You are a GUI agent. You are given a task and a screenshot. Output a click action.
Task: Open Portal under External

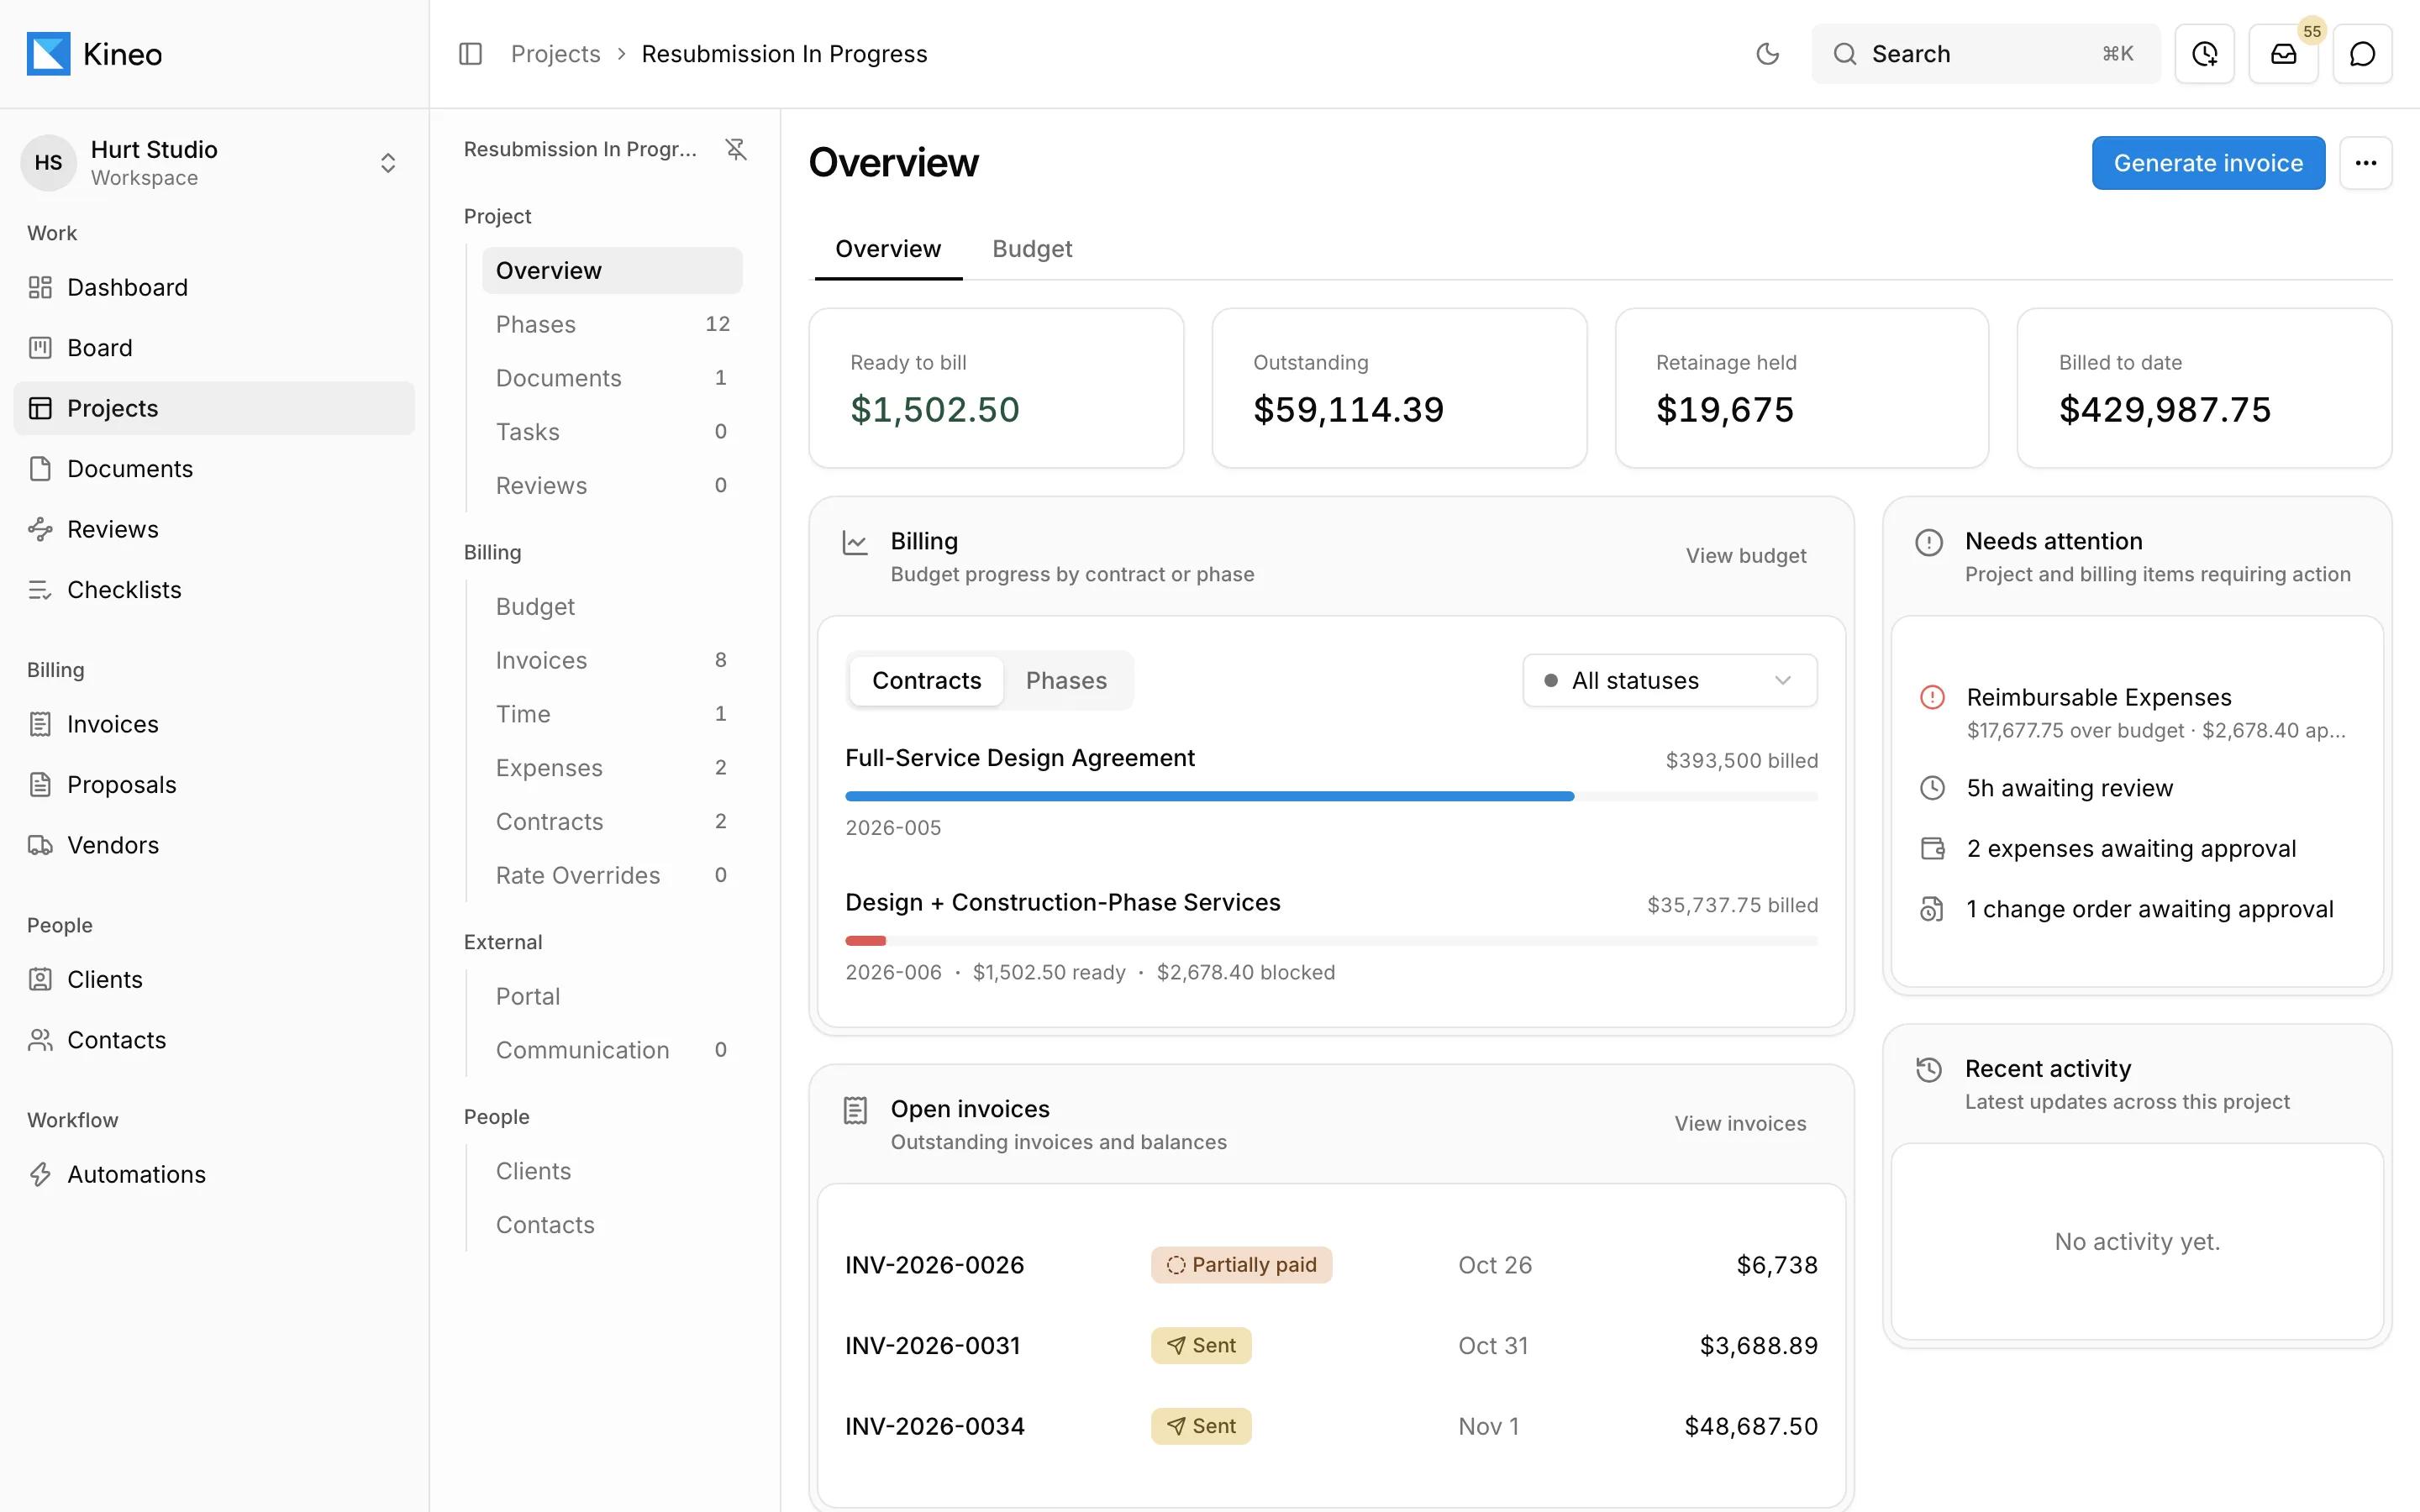pyautogui.click(x=612, y=996)
